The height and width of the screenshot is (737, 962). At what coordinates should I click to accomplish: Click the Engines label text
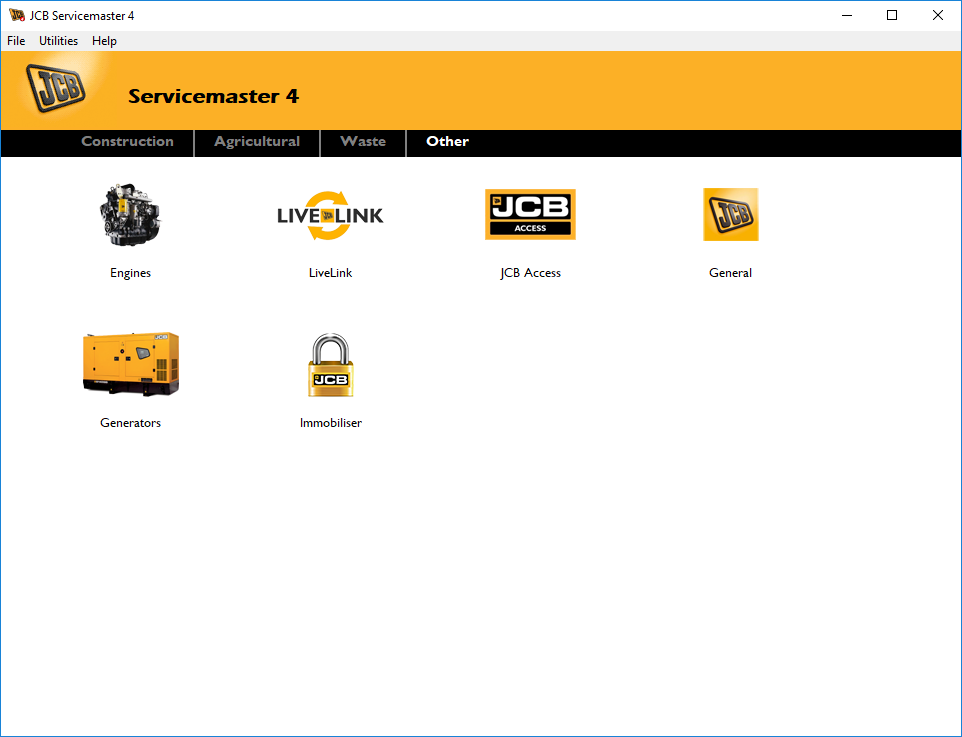pos(130,273)
